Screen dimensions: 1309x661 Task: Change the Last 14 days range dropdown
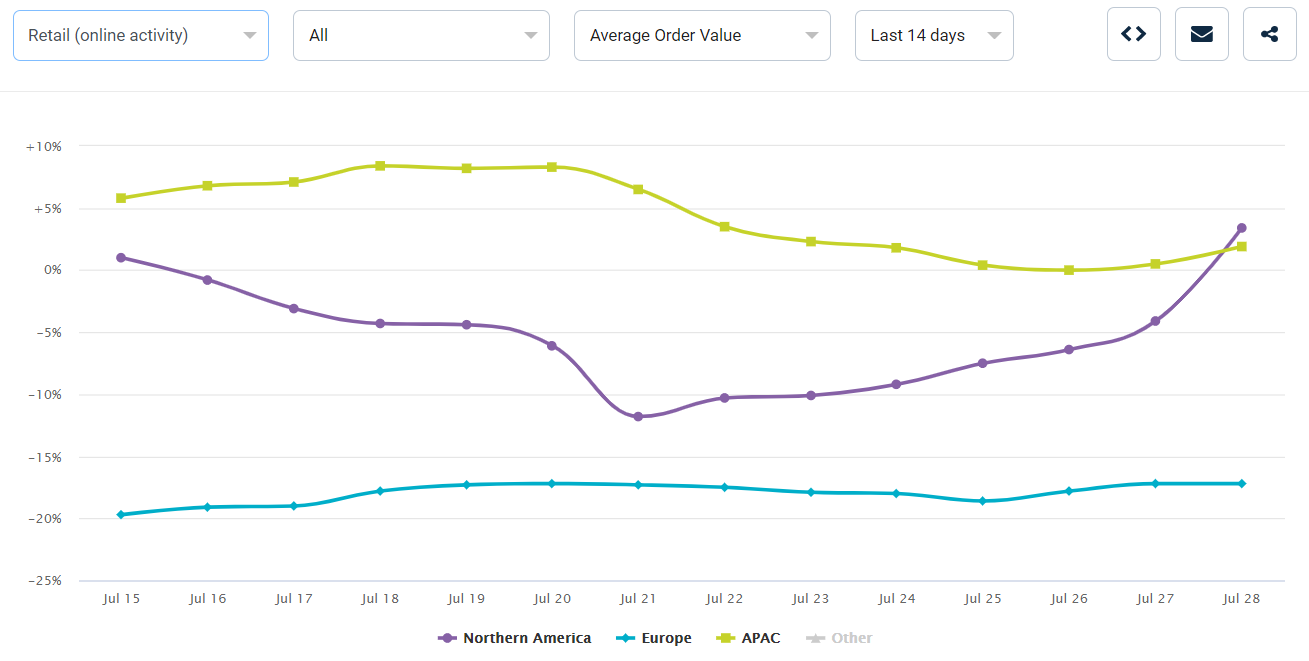tap(934, 36)
